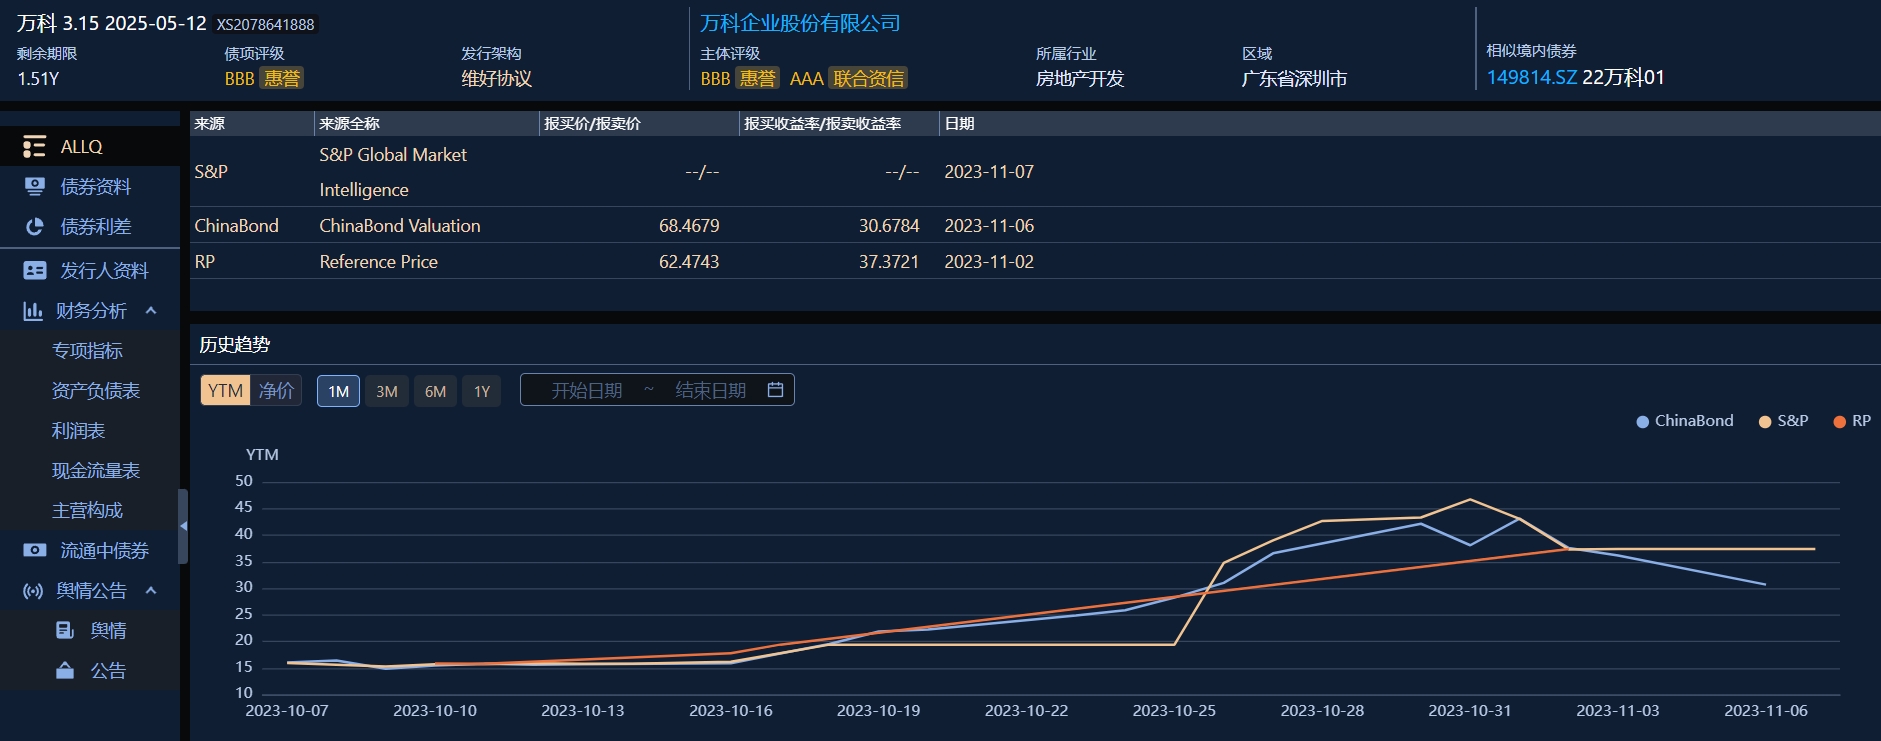The height and width of the screenshot is (741, 1881).
Task: Toggle S&P series in chart legend
Action: coord(1783,421)
